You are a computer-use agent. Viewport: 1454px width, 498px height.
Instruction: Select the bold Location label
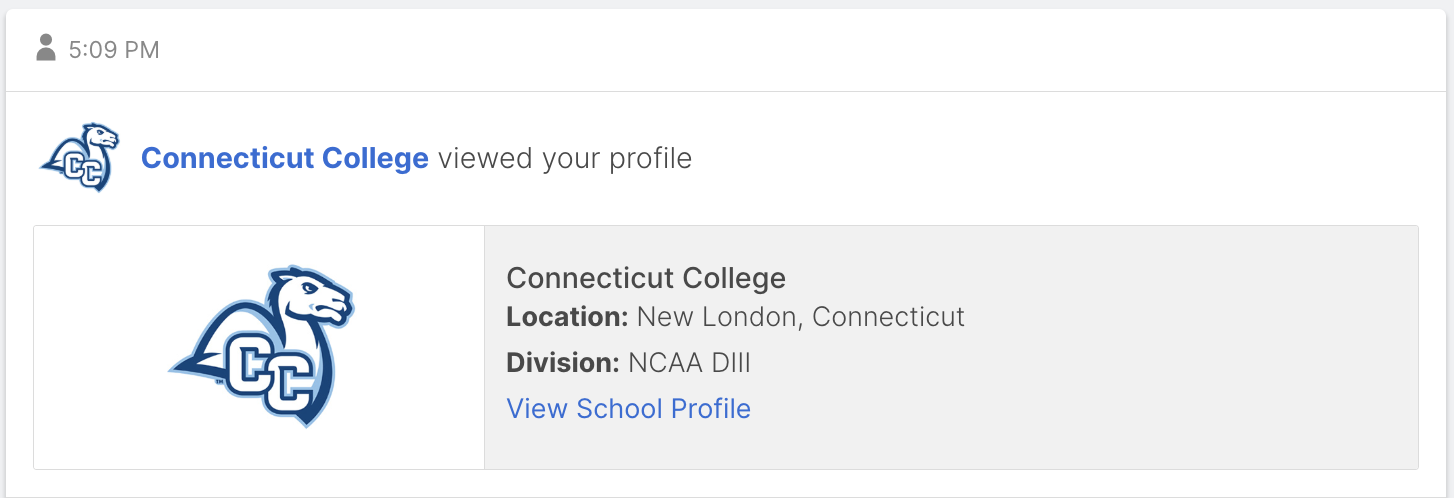[567, 317]
